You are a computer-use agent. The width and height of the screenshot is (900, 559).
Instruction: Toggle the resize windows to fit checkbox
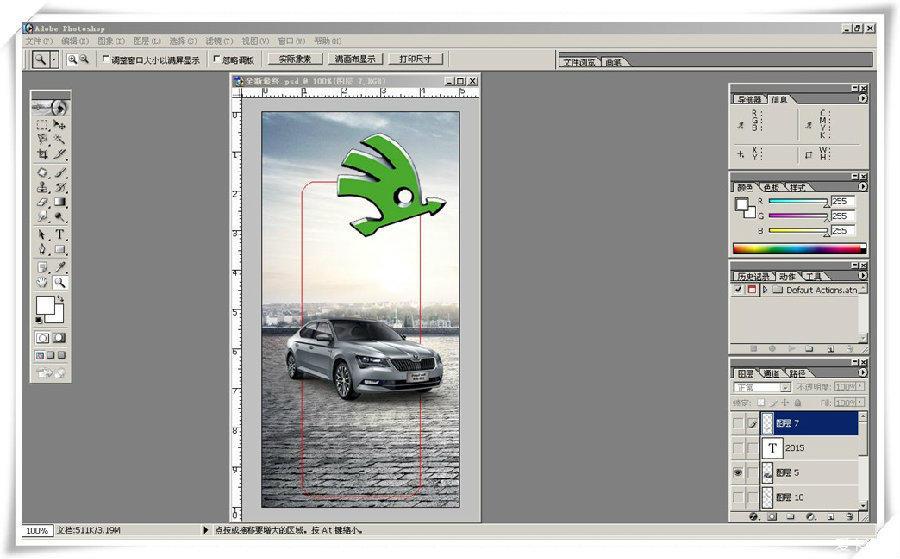pos(106,59)
